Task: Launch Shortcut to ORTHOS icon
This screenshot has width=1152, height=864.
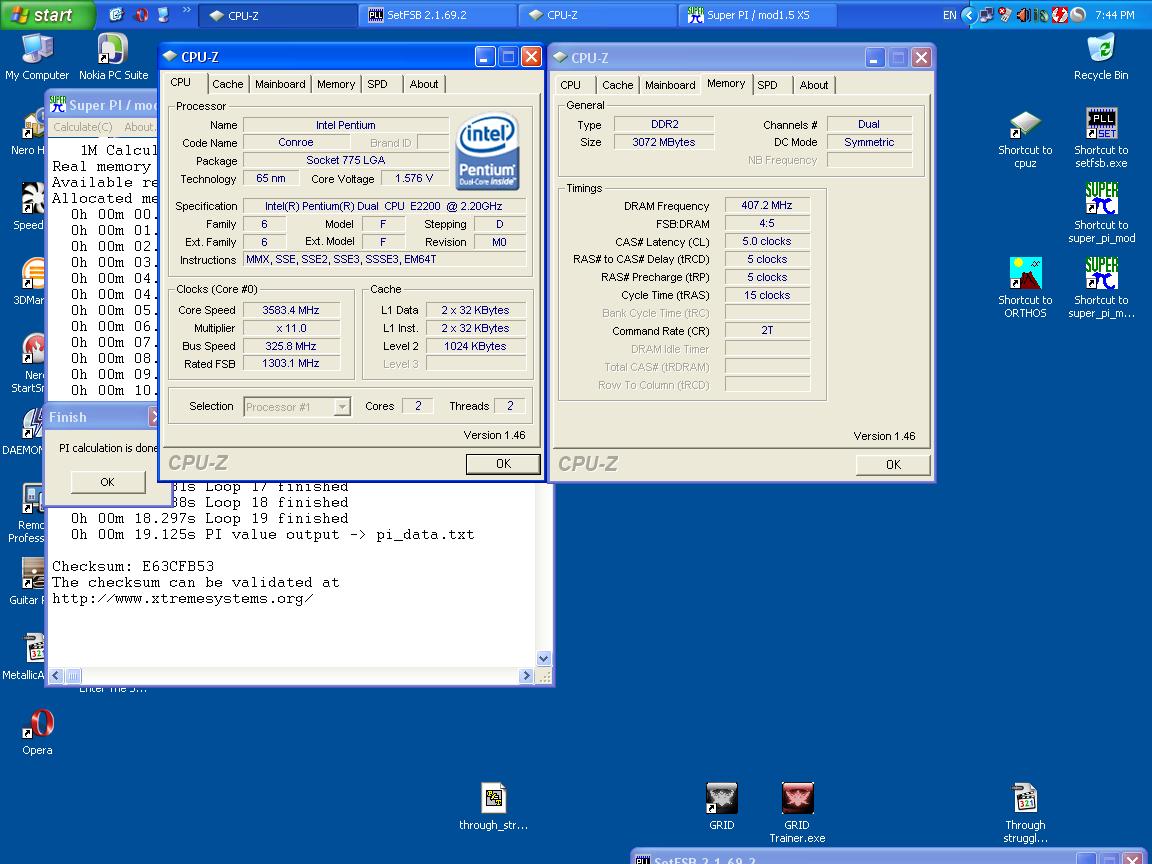Action: tap(1025, 288)
